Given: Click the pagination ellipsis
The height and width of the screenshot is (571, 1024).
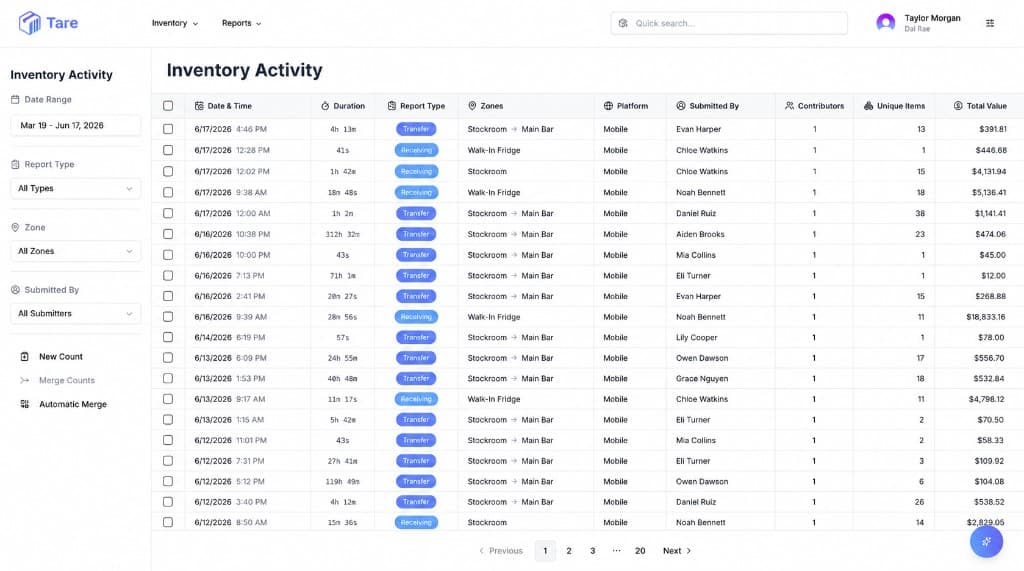Looking at the screenshot, I should point(616,551).
